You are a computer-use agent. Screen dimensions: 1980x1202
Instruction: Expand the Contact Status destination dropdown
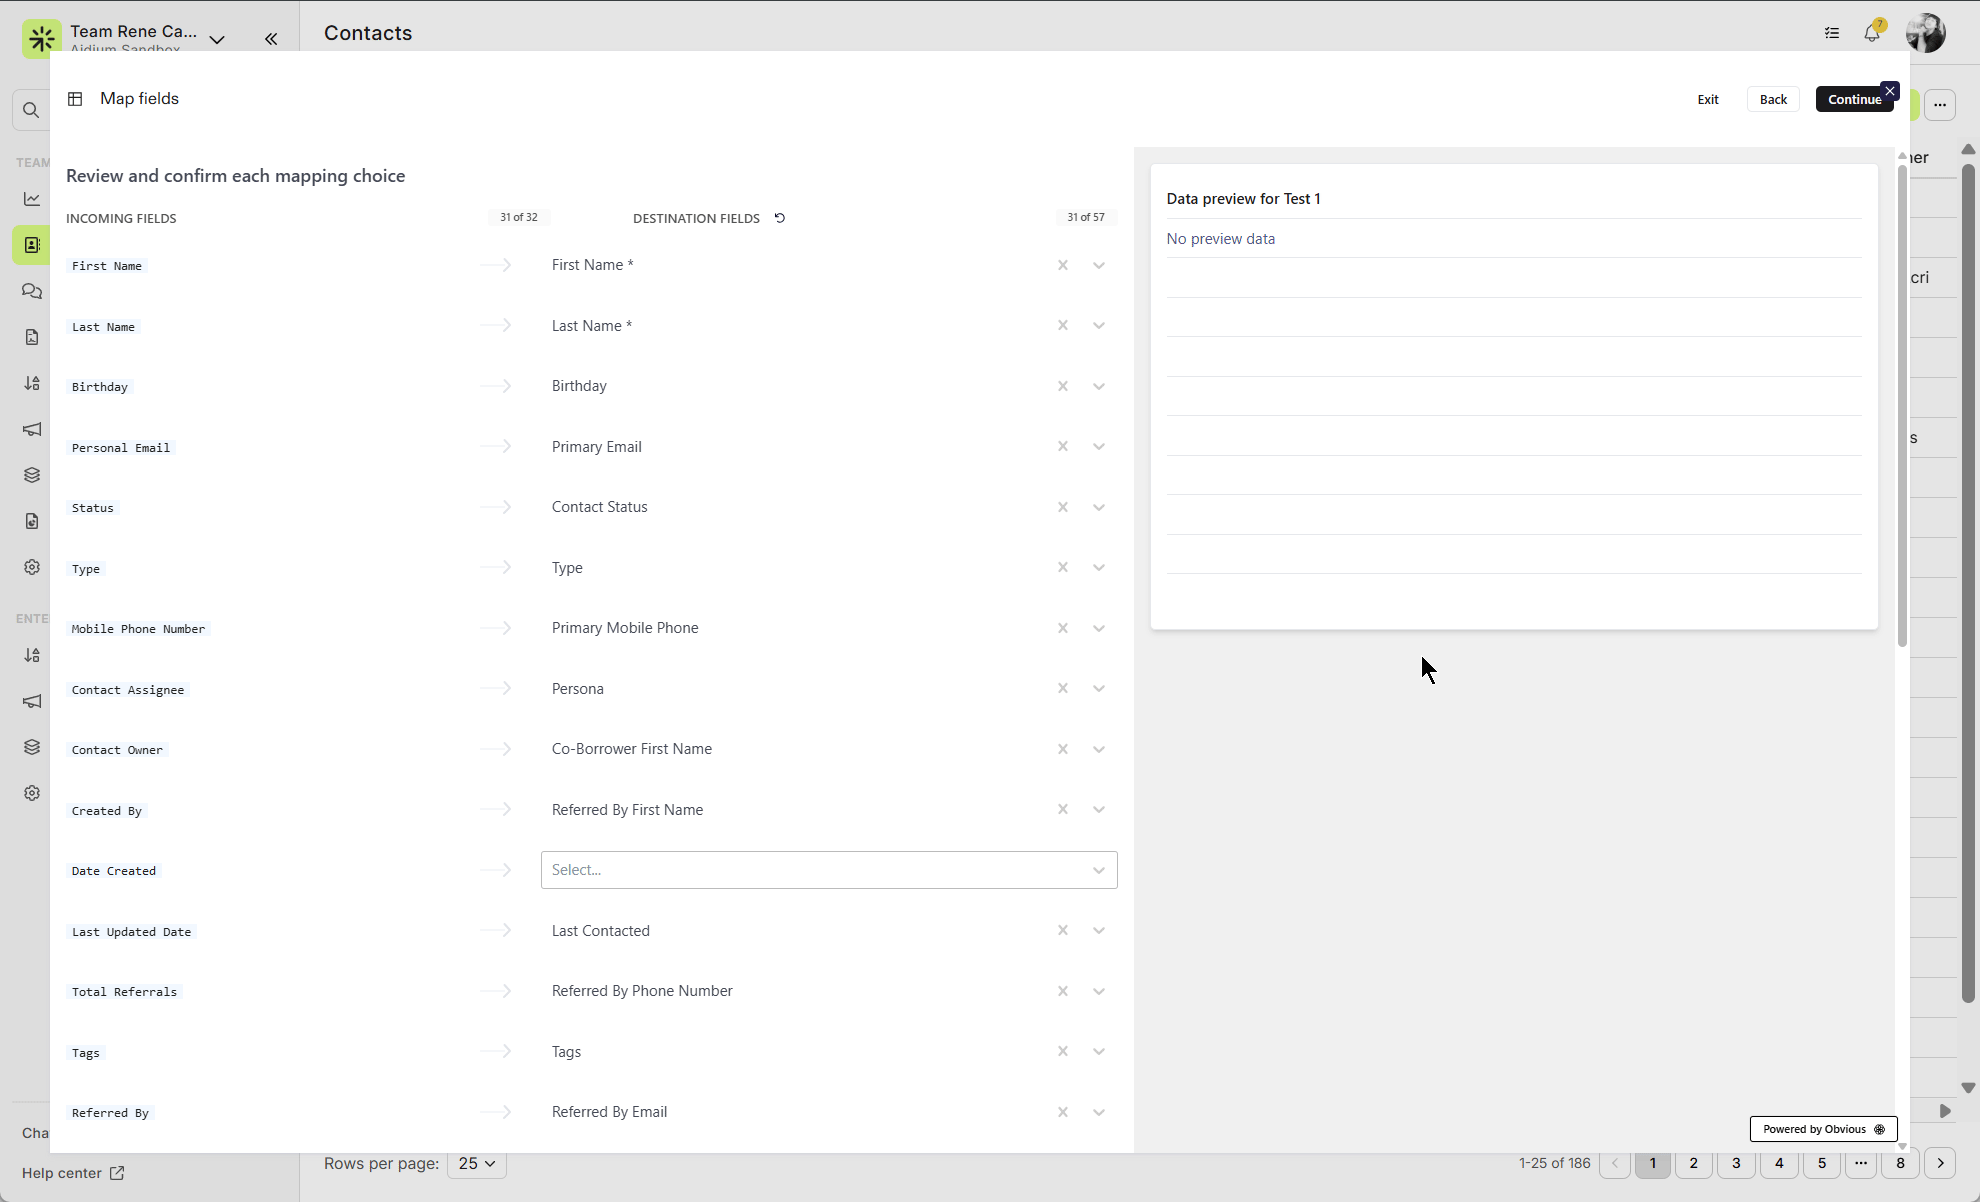[1099, 508]
